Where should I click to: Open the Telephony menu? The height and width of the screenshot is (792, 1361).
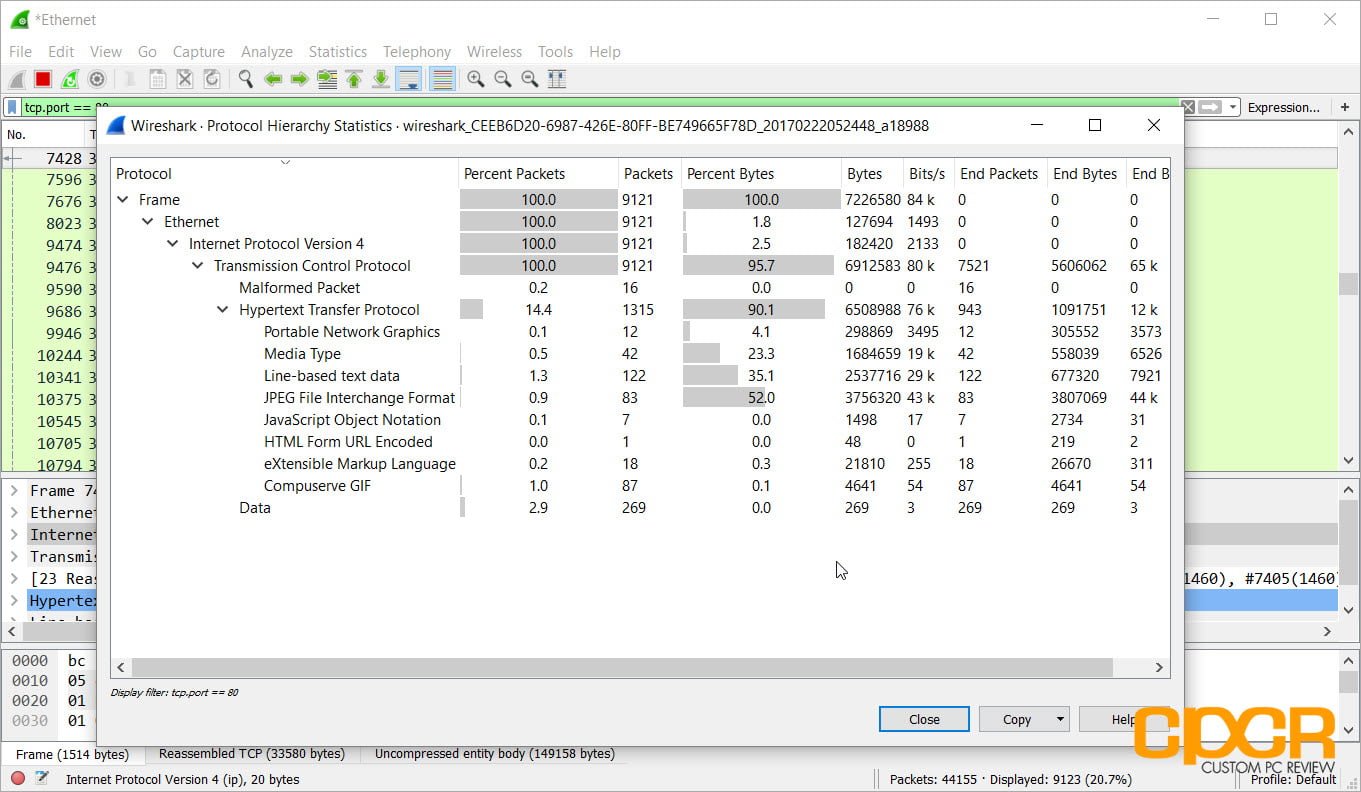416,52
